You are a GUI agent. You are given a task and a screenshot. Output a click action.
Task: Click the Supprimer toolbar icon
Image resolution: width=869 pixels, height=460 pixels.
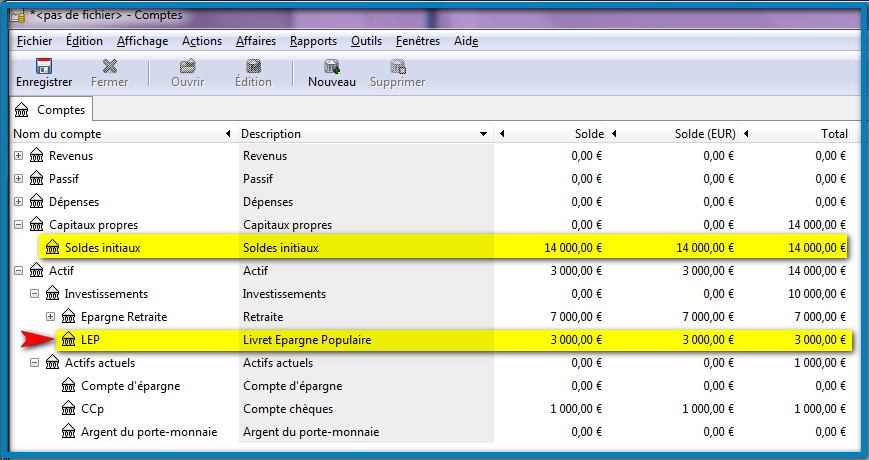point(397,67)
